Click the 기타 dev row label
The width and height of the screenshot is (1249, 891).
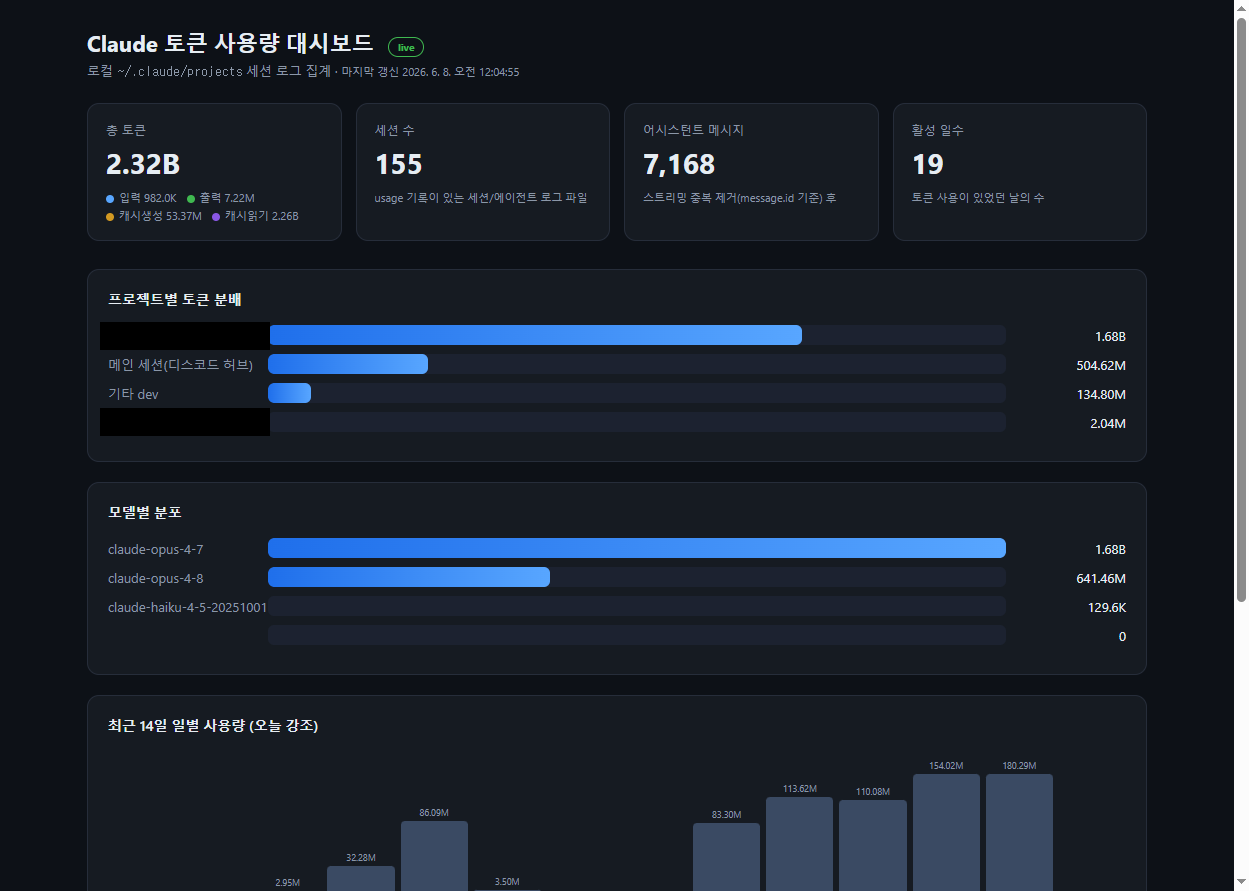click(133, 394)
